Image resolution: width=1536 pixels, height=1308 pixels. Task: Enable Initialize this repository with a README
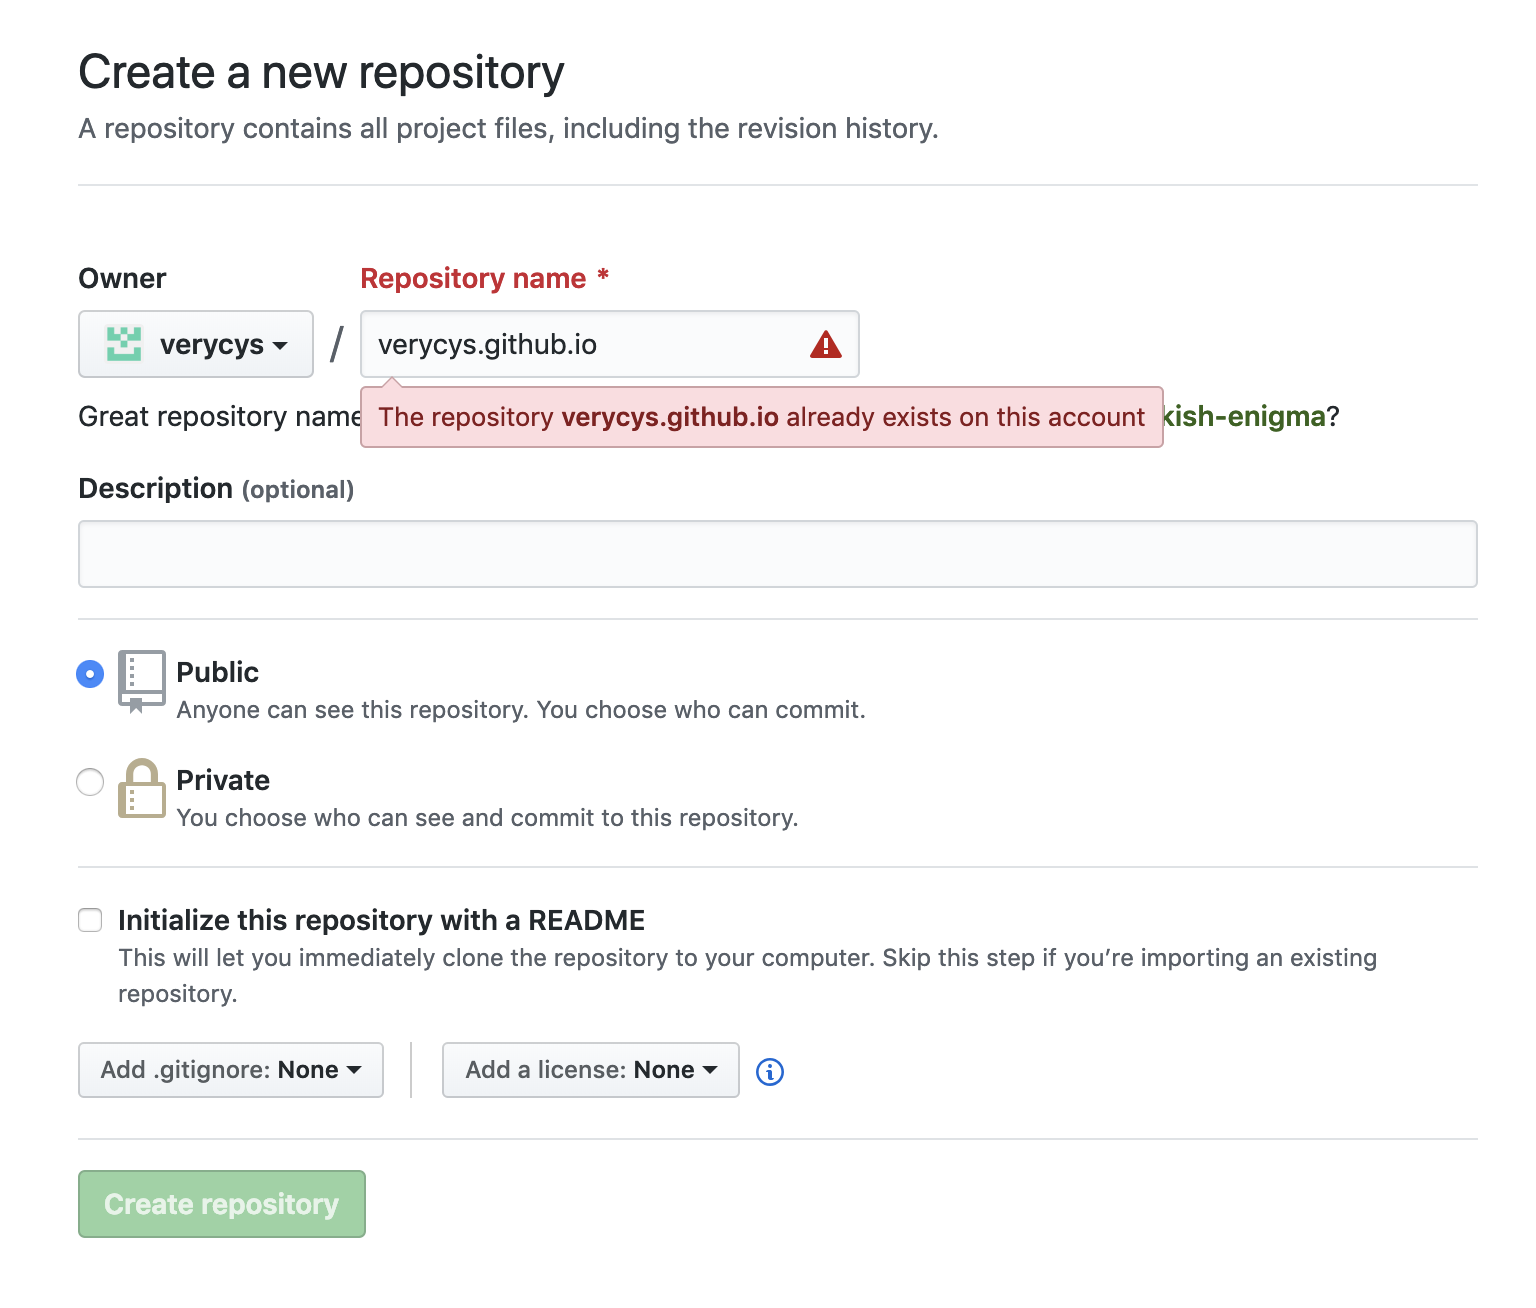90,920
